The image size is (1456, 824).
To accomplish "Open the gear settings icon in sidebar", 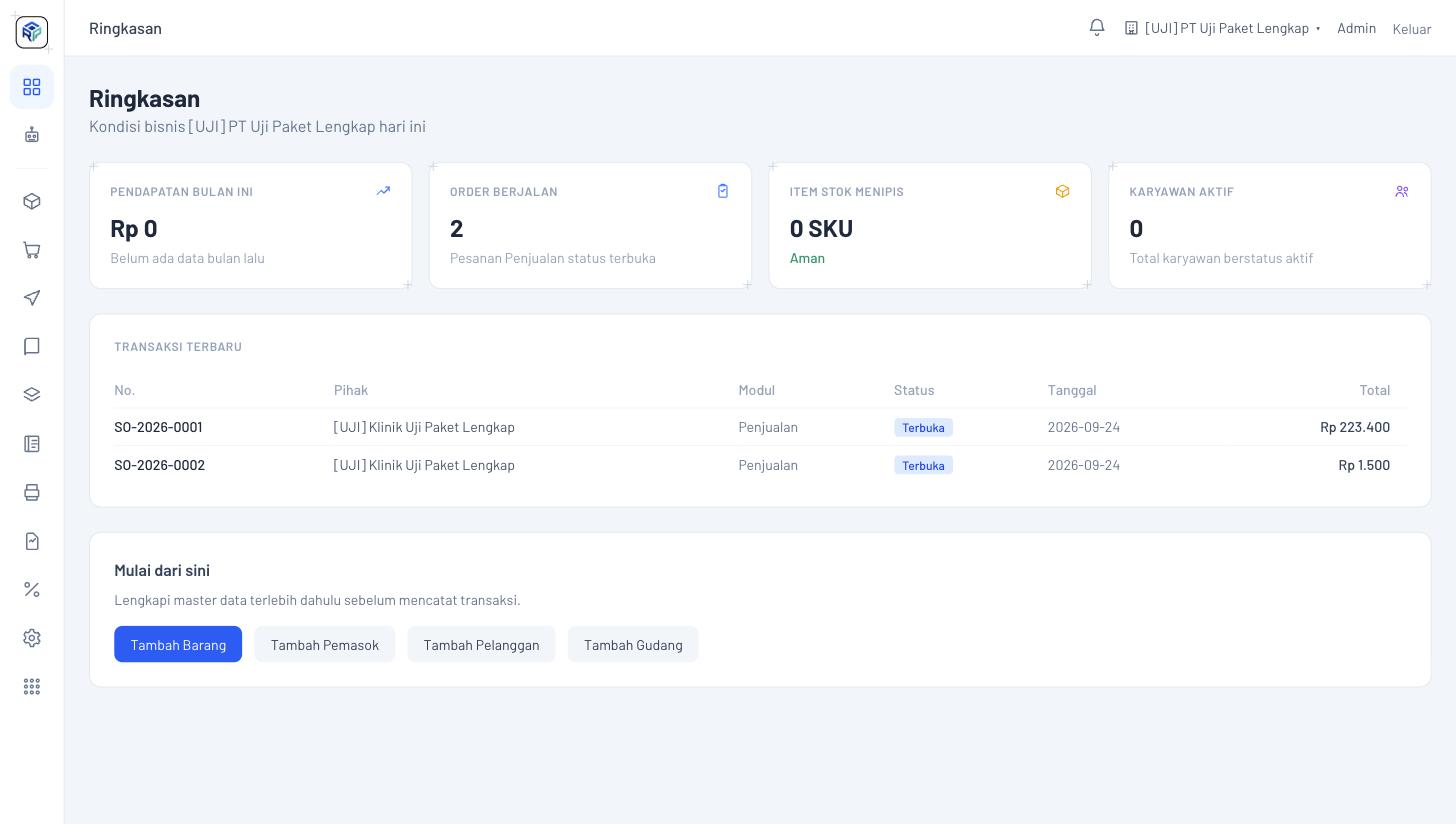I will (x=32, y=638).
